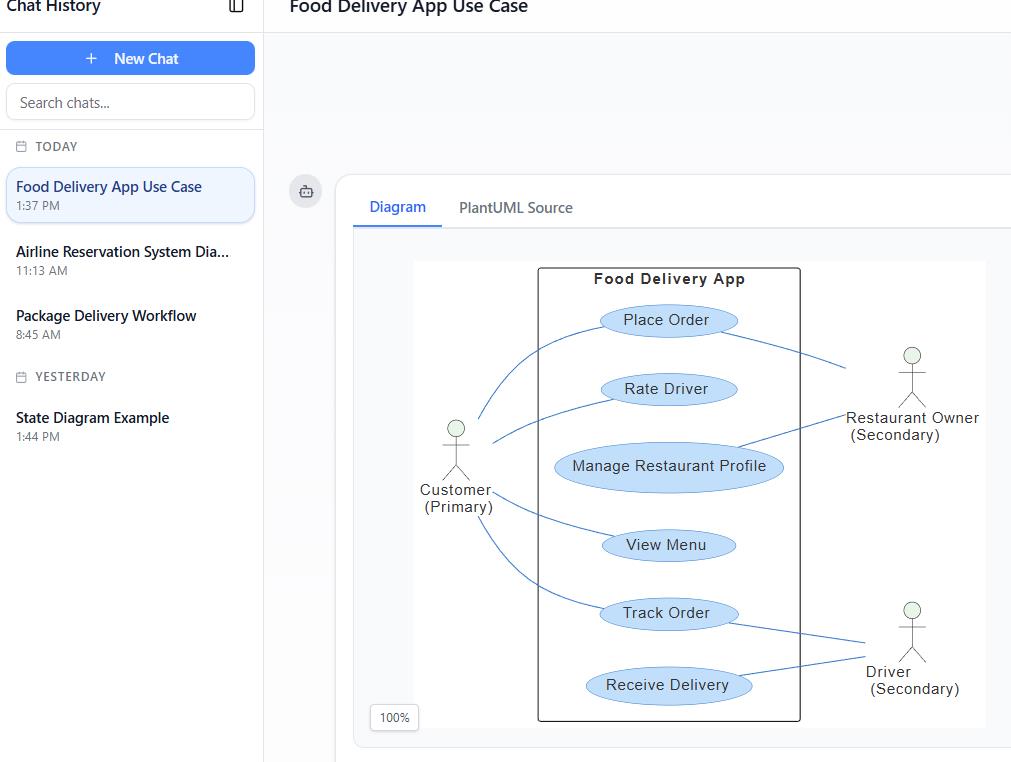Click the Receive Delivery use case

[x=667, y=685]
